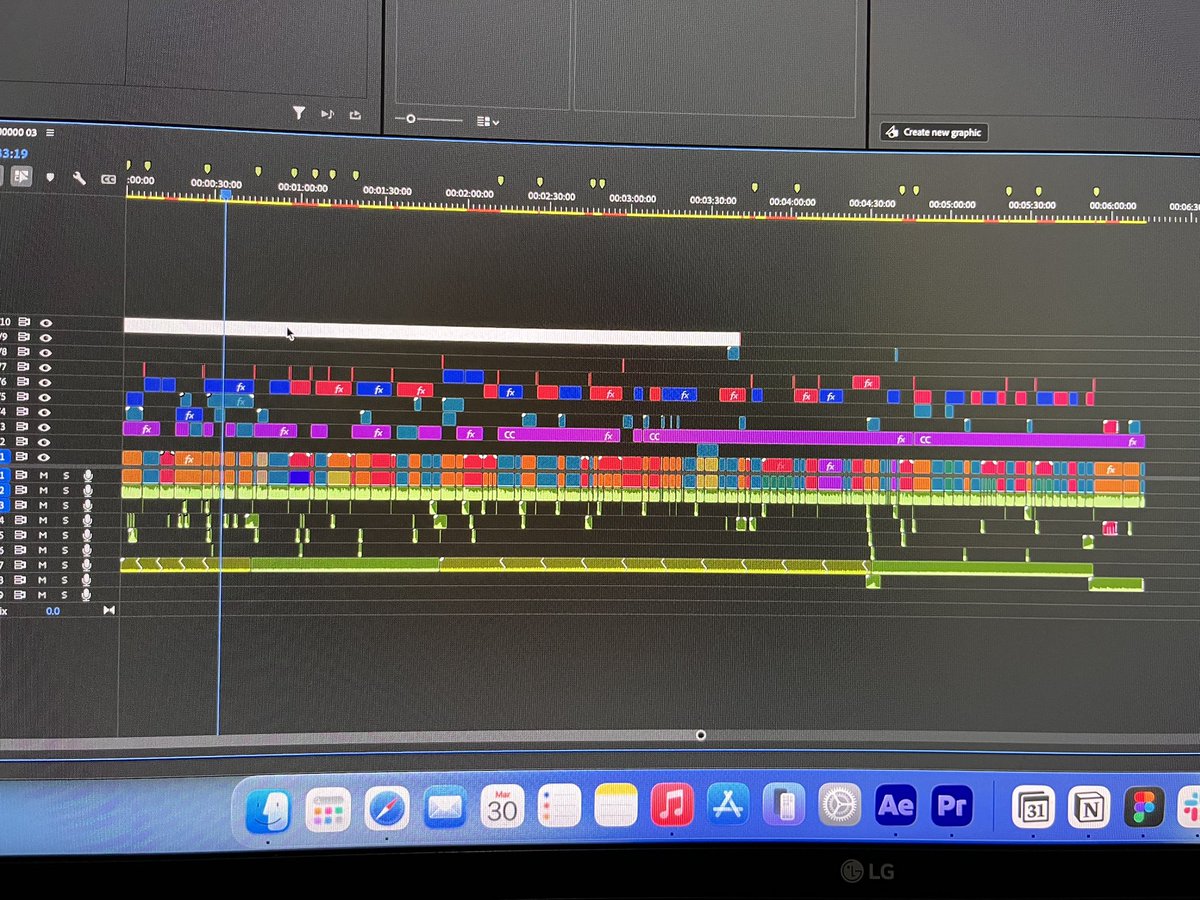Click the voice-over microphone on audio track 9
Screen dimensions: 1200x900
pyautogui.click(x=87, y=595)
